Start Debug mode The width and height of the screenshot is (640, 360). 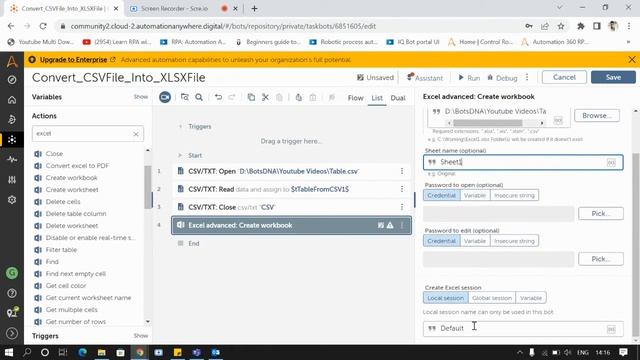(x=502, y=78)
